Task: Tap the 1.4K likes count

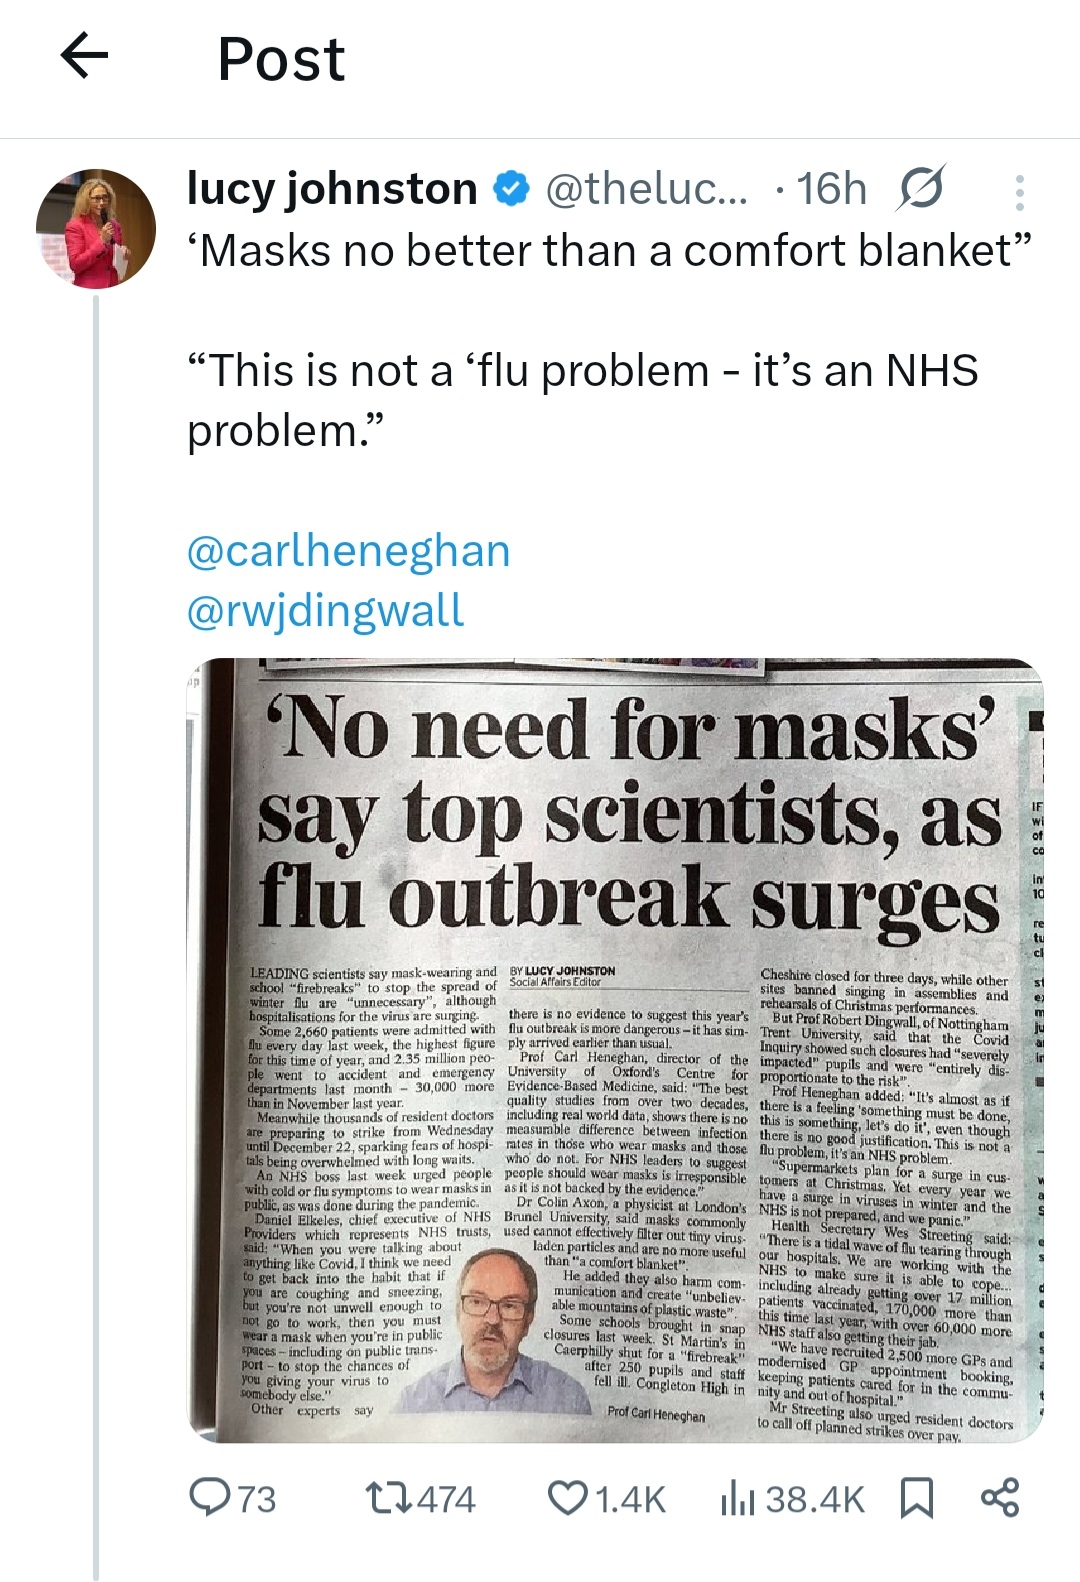Action: [630, 1499]
